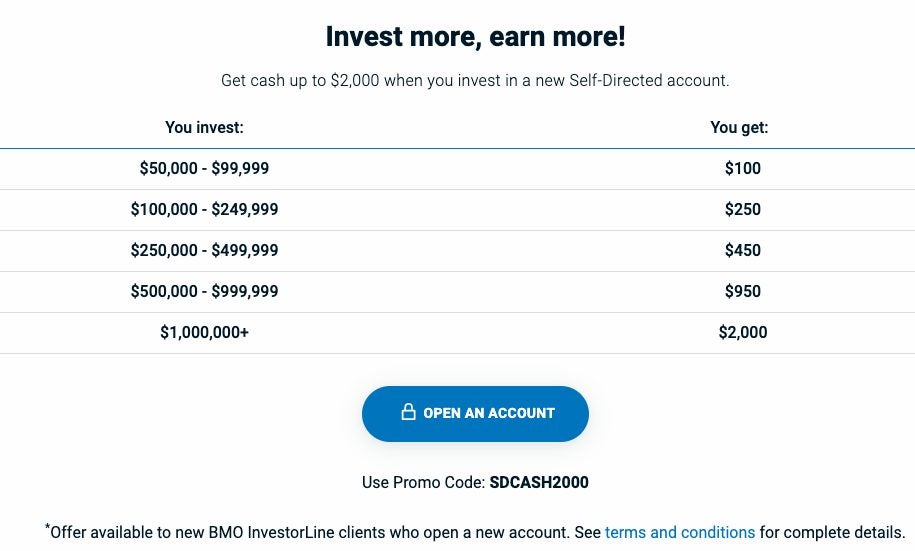Select the "You get:" column header
This screenshot has width=915, height=551.
click(x=739, y=127)
